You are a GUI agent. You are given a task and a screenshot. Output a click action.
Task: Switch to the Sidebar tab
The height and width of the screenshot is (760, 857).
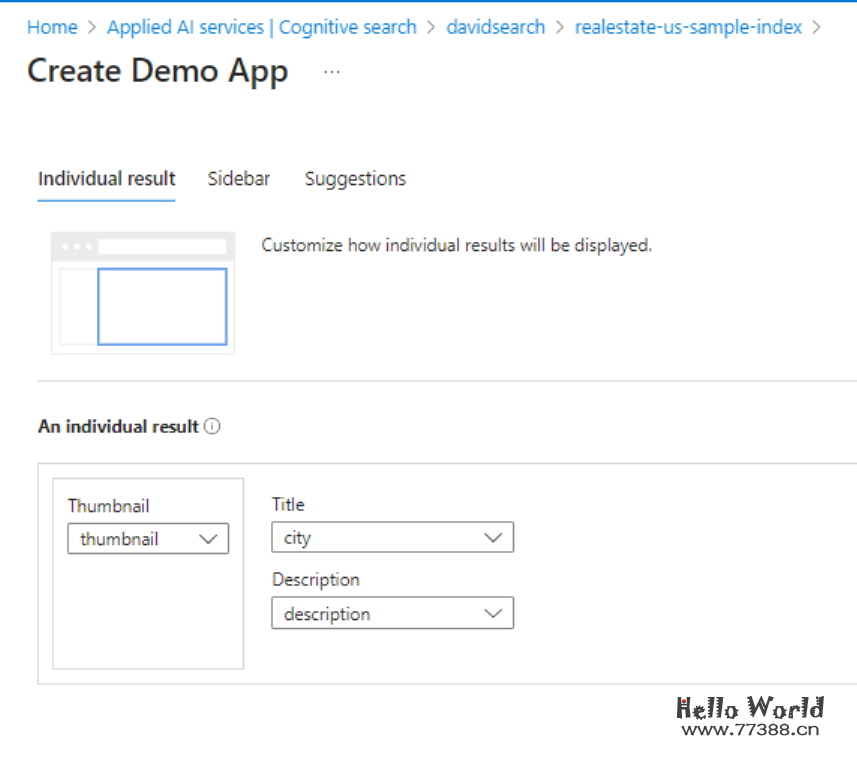[x=238, y=179]
